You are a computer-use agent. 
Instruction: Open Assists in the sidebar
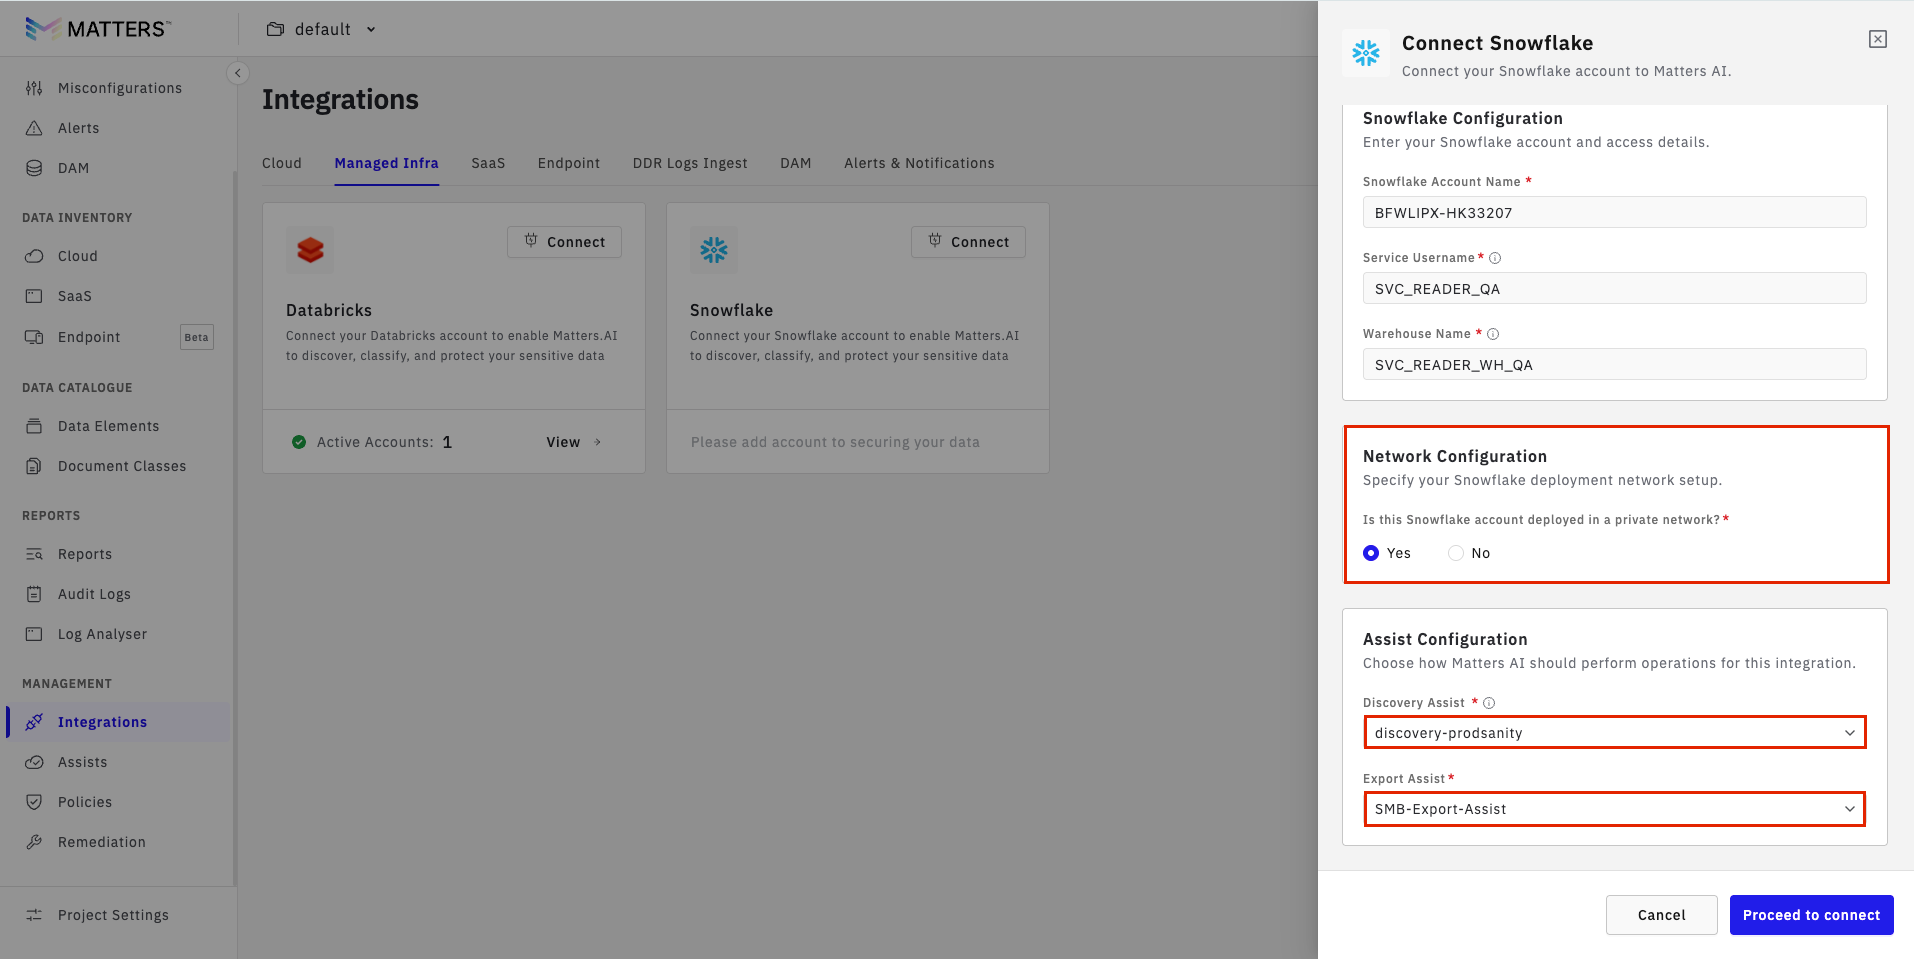(118, 762)
